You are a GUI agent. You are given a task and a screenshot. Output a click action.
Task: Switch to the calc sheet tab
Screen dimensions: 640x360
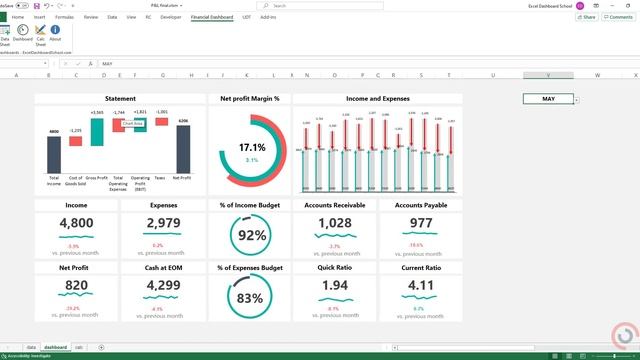(x=79, y=347)
